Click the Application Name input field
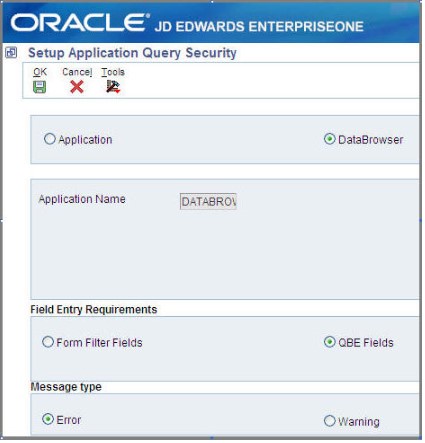The height and width of the screenshot is (443, 425). (208, 202)
